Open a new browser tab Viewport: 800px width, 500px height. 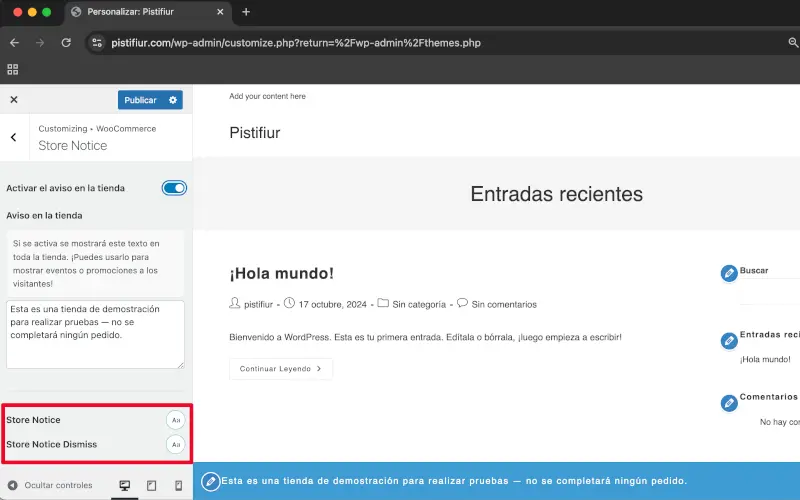click(246, 12)
